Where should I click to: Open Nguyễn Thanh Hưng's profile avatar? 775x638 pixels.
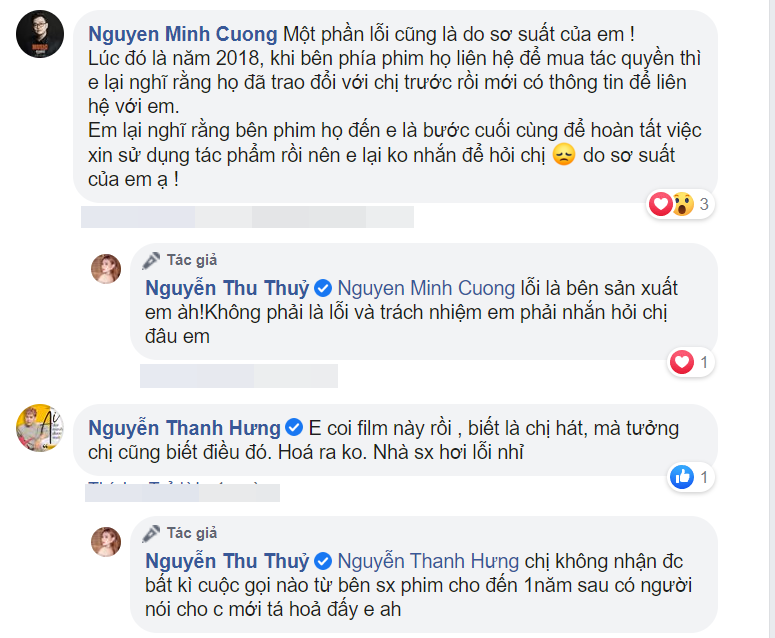35,429
